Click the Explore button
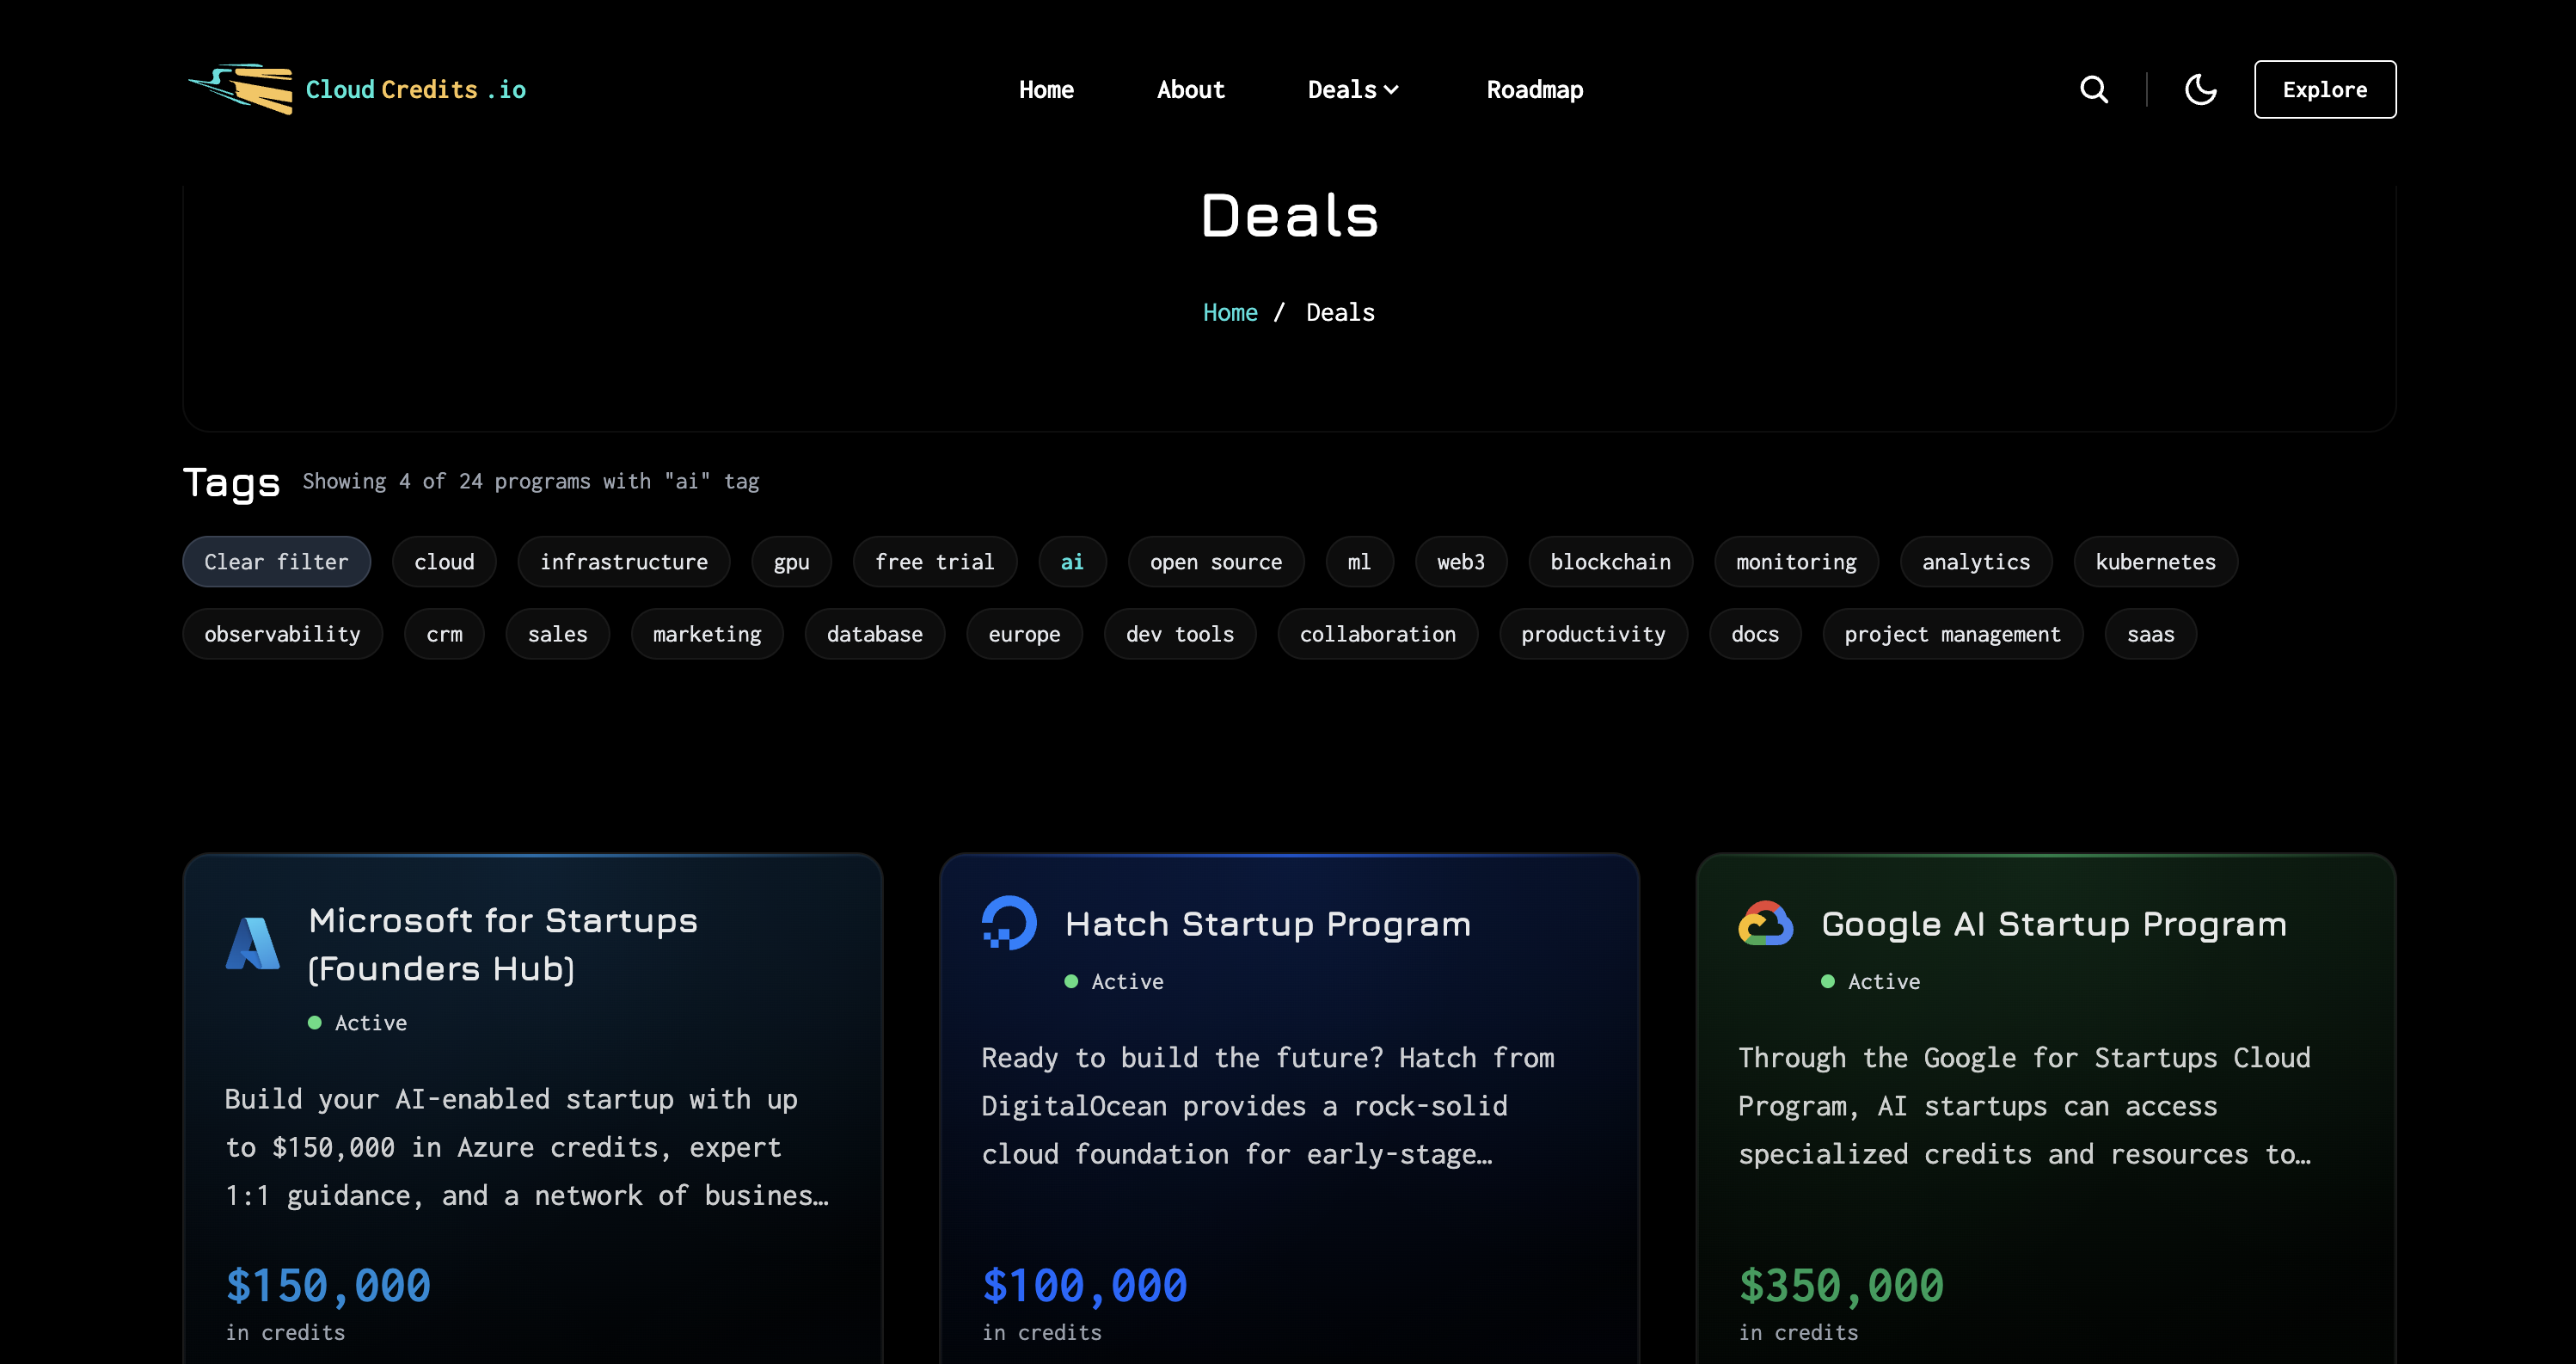This screenshot has width=2576, height=1364. [x=2324, y=90]
